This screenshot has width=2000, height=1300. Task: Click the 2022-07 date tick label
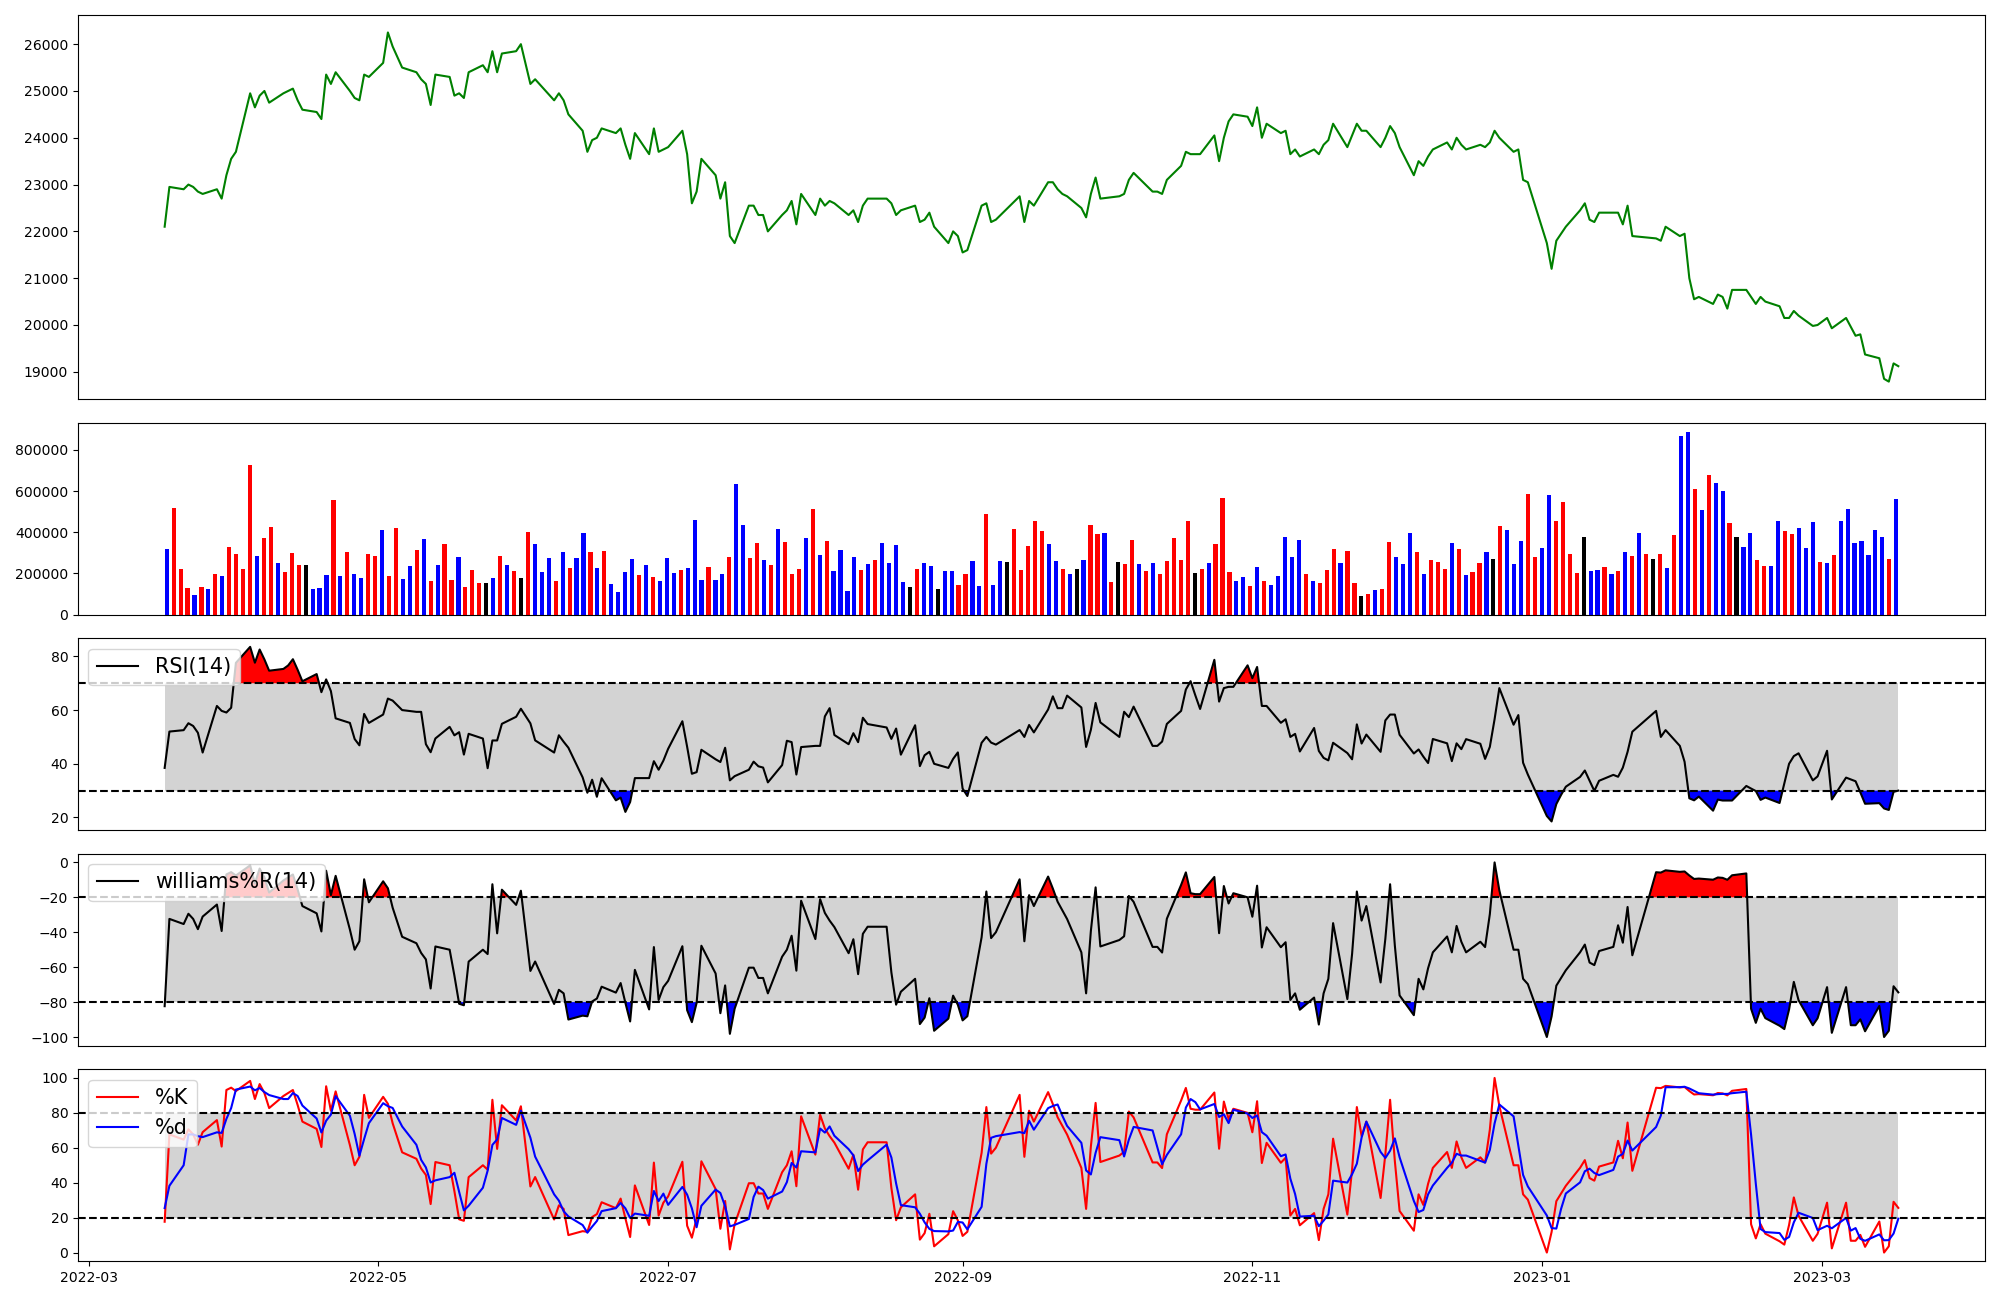tap(667, 1277)
